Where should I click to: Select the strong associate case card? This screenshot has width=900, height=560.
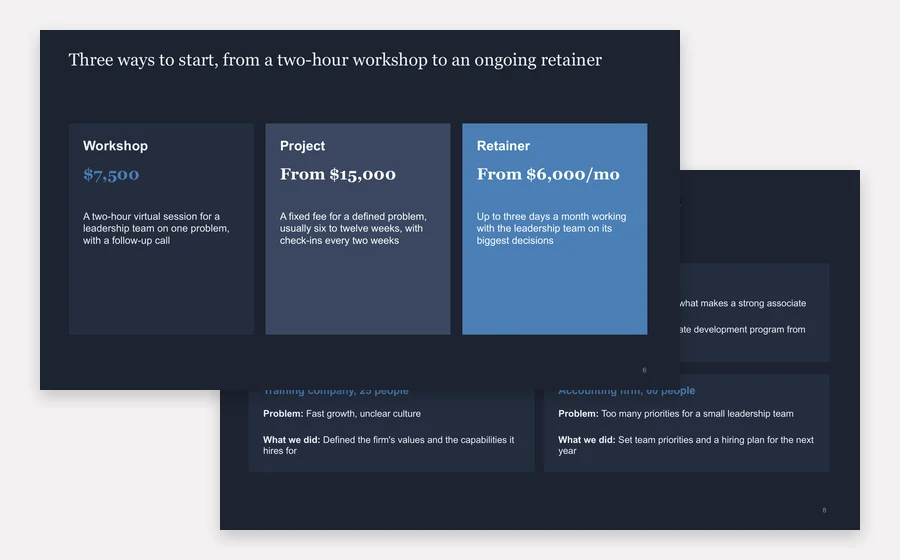(x=755, y=313)
